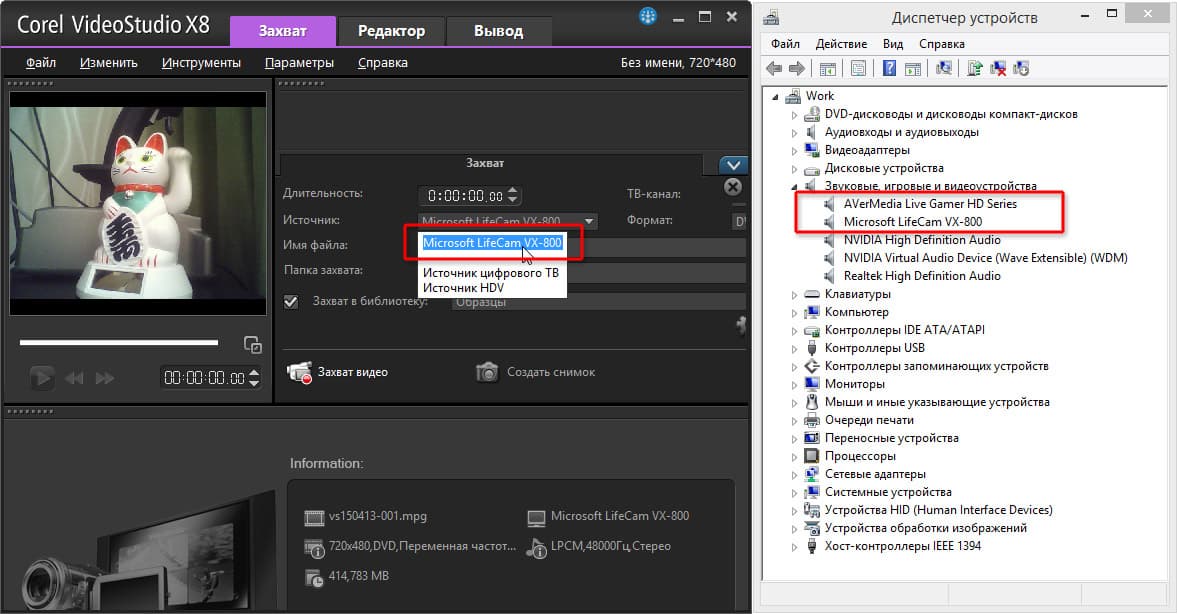Select Realtek High Definition Audio device
This screenshot has height=614, width=1177.
922,275
